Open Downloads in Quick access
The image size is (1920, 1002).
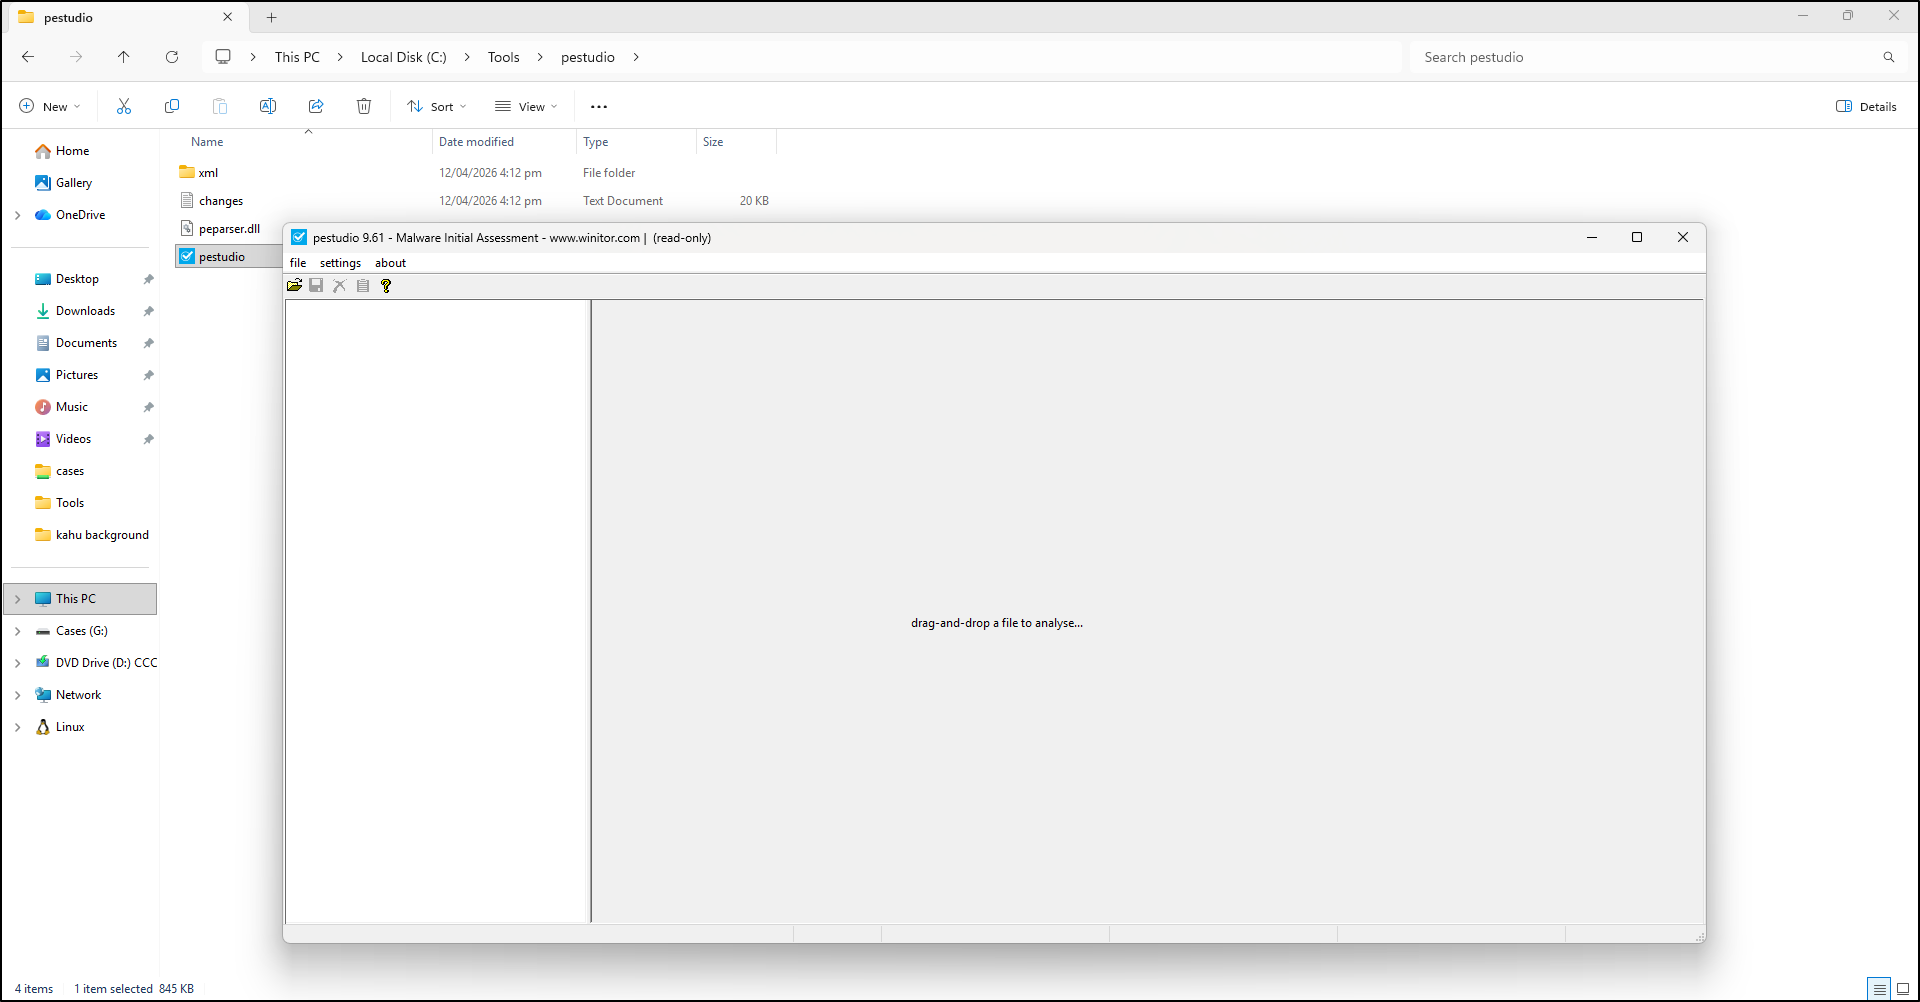coord(85,311)
